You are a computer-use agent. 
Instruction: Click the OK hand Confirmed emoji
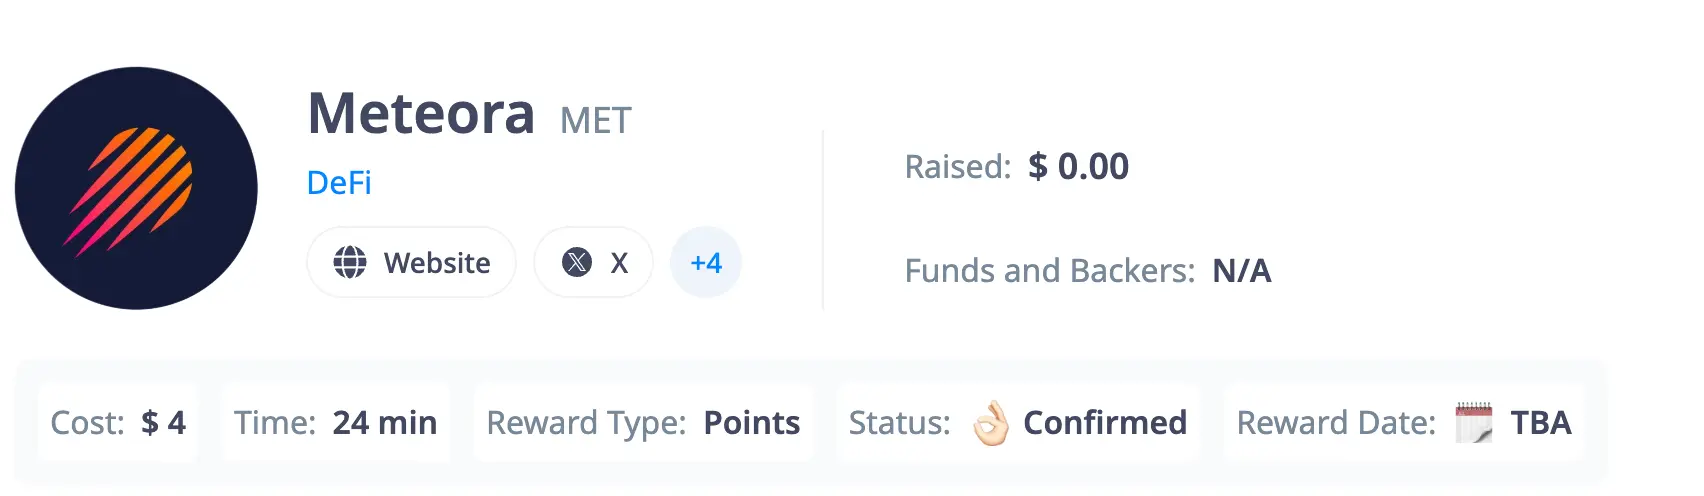pos(991,423)
